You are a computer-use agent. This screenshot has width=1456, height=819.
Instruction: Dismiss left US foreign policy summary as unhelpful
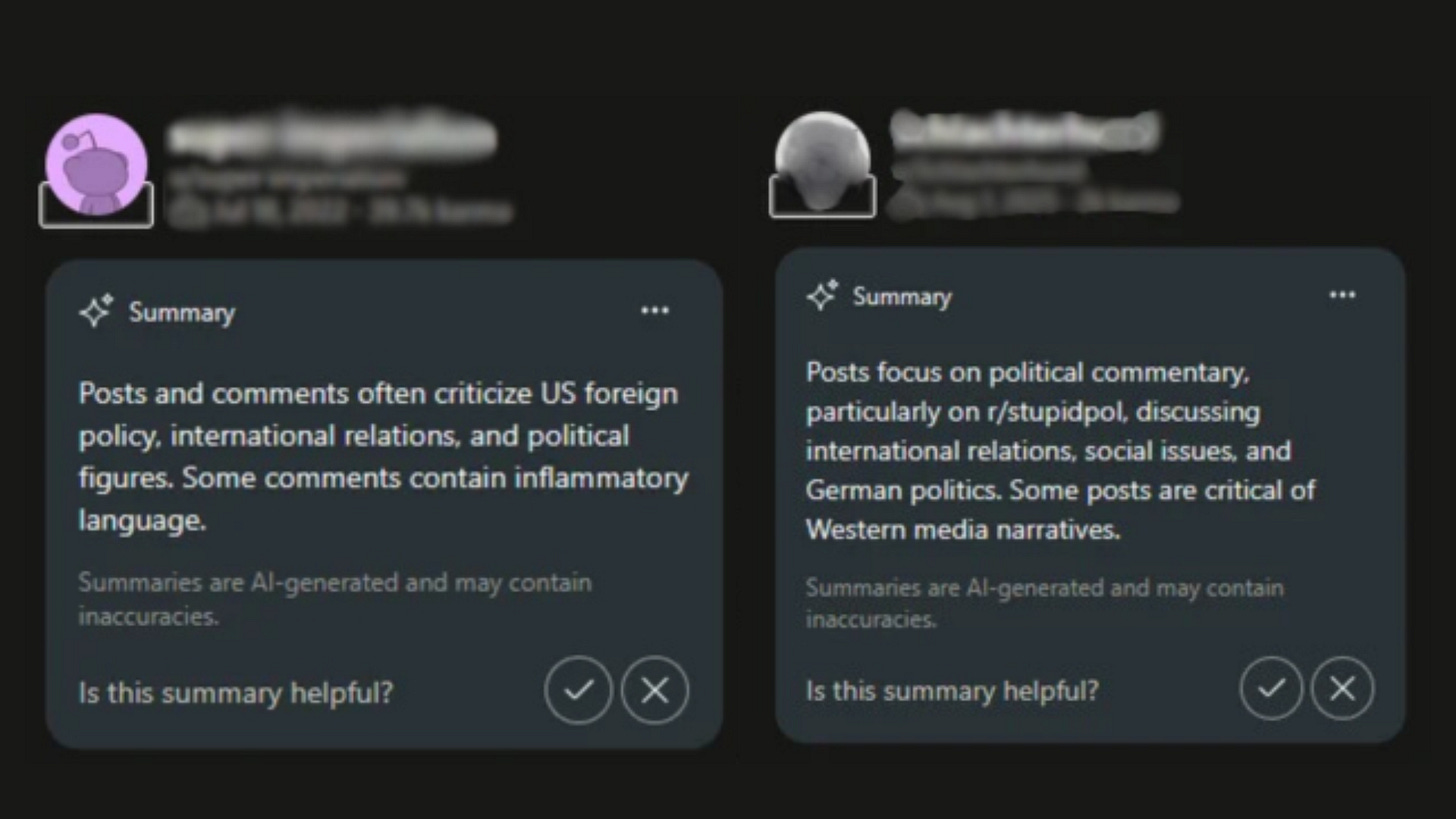coord(655,690)
